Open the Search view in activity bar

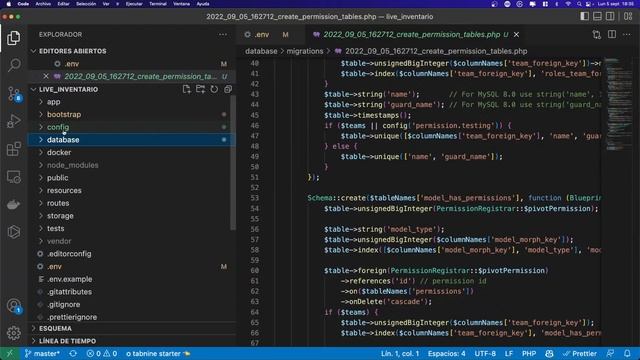[x=14, y=65]
